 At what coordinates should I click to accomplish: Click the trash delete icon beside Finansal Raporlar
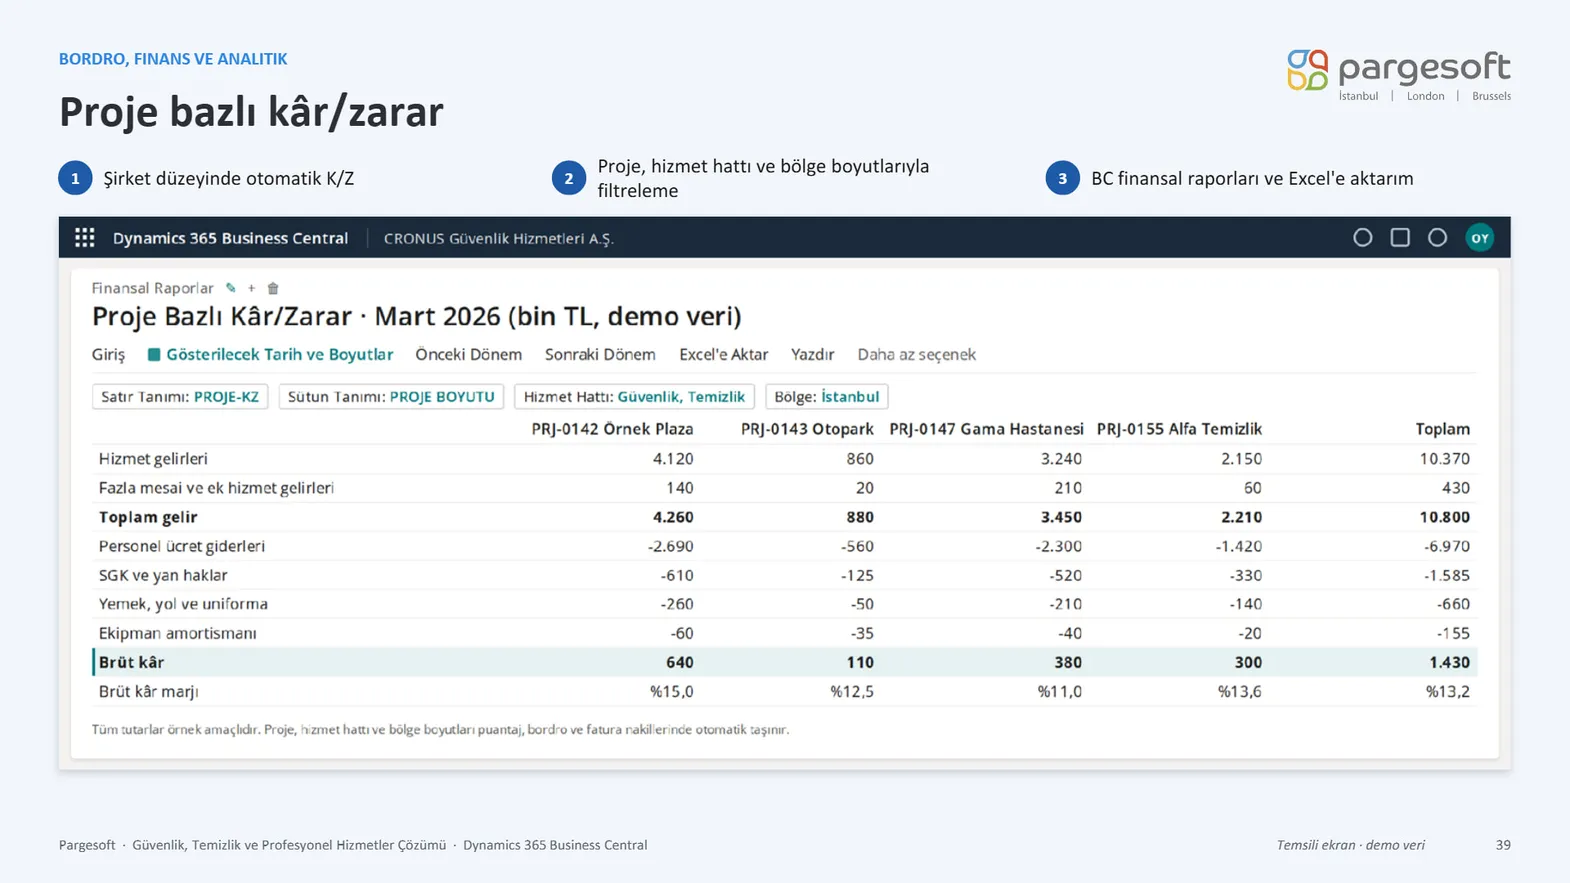(x=273, y=288)
